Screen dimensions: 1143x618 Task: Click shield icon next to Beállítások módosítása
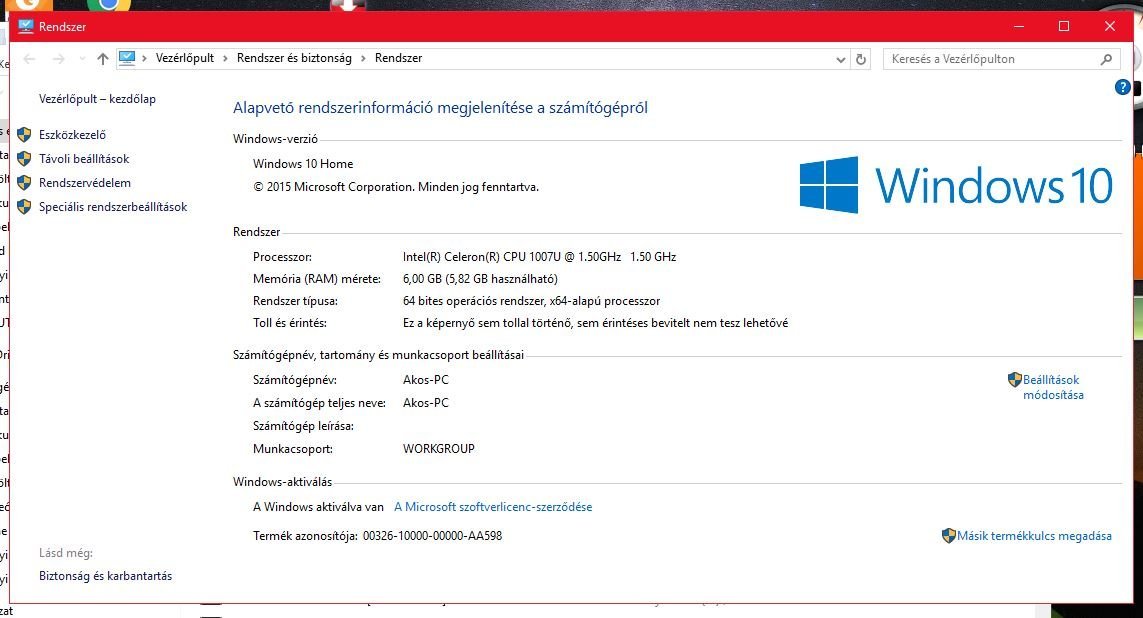(x=1015, y=380)
